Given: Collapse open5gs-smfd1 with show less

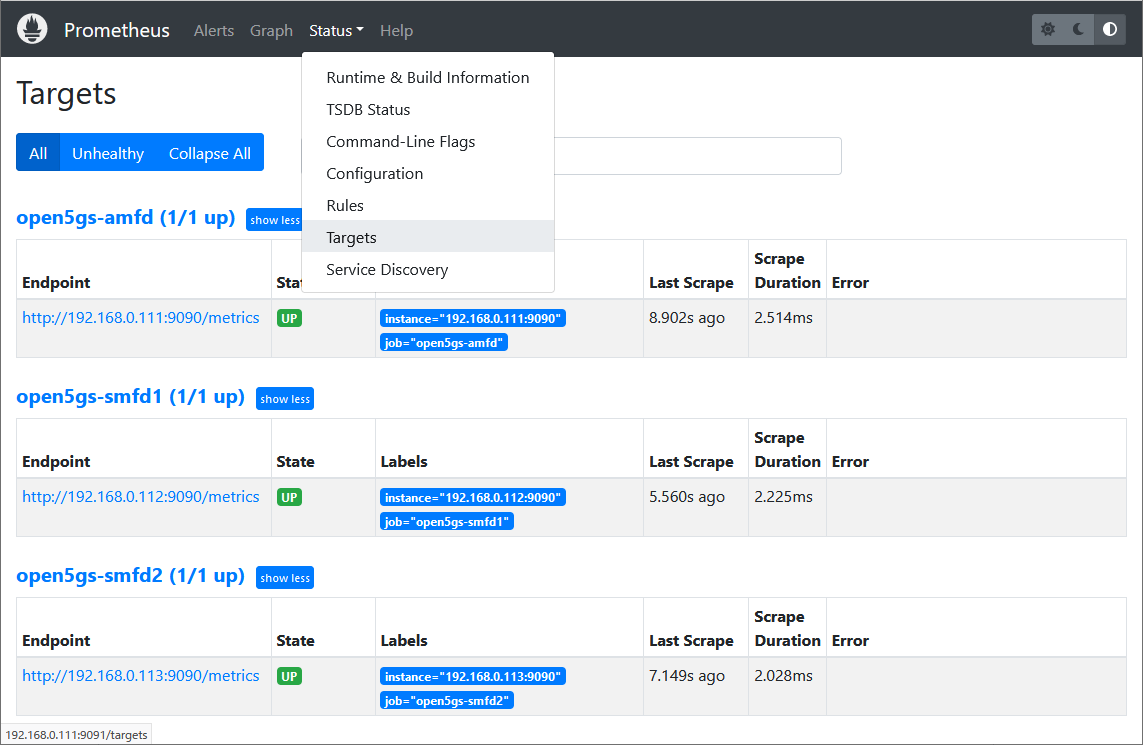Looking at the screenshot, I should click(285, 399).
